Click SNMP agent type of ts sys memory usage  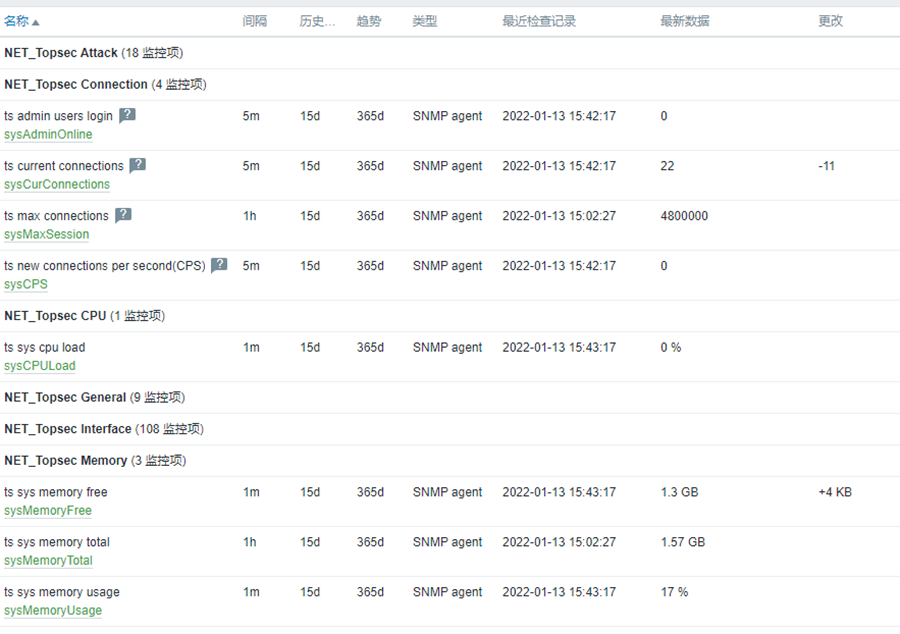[x=447, y=592]
